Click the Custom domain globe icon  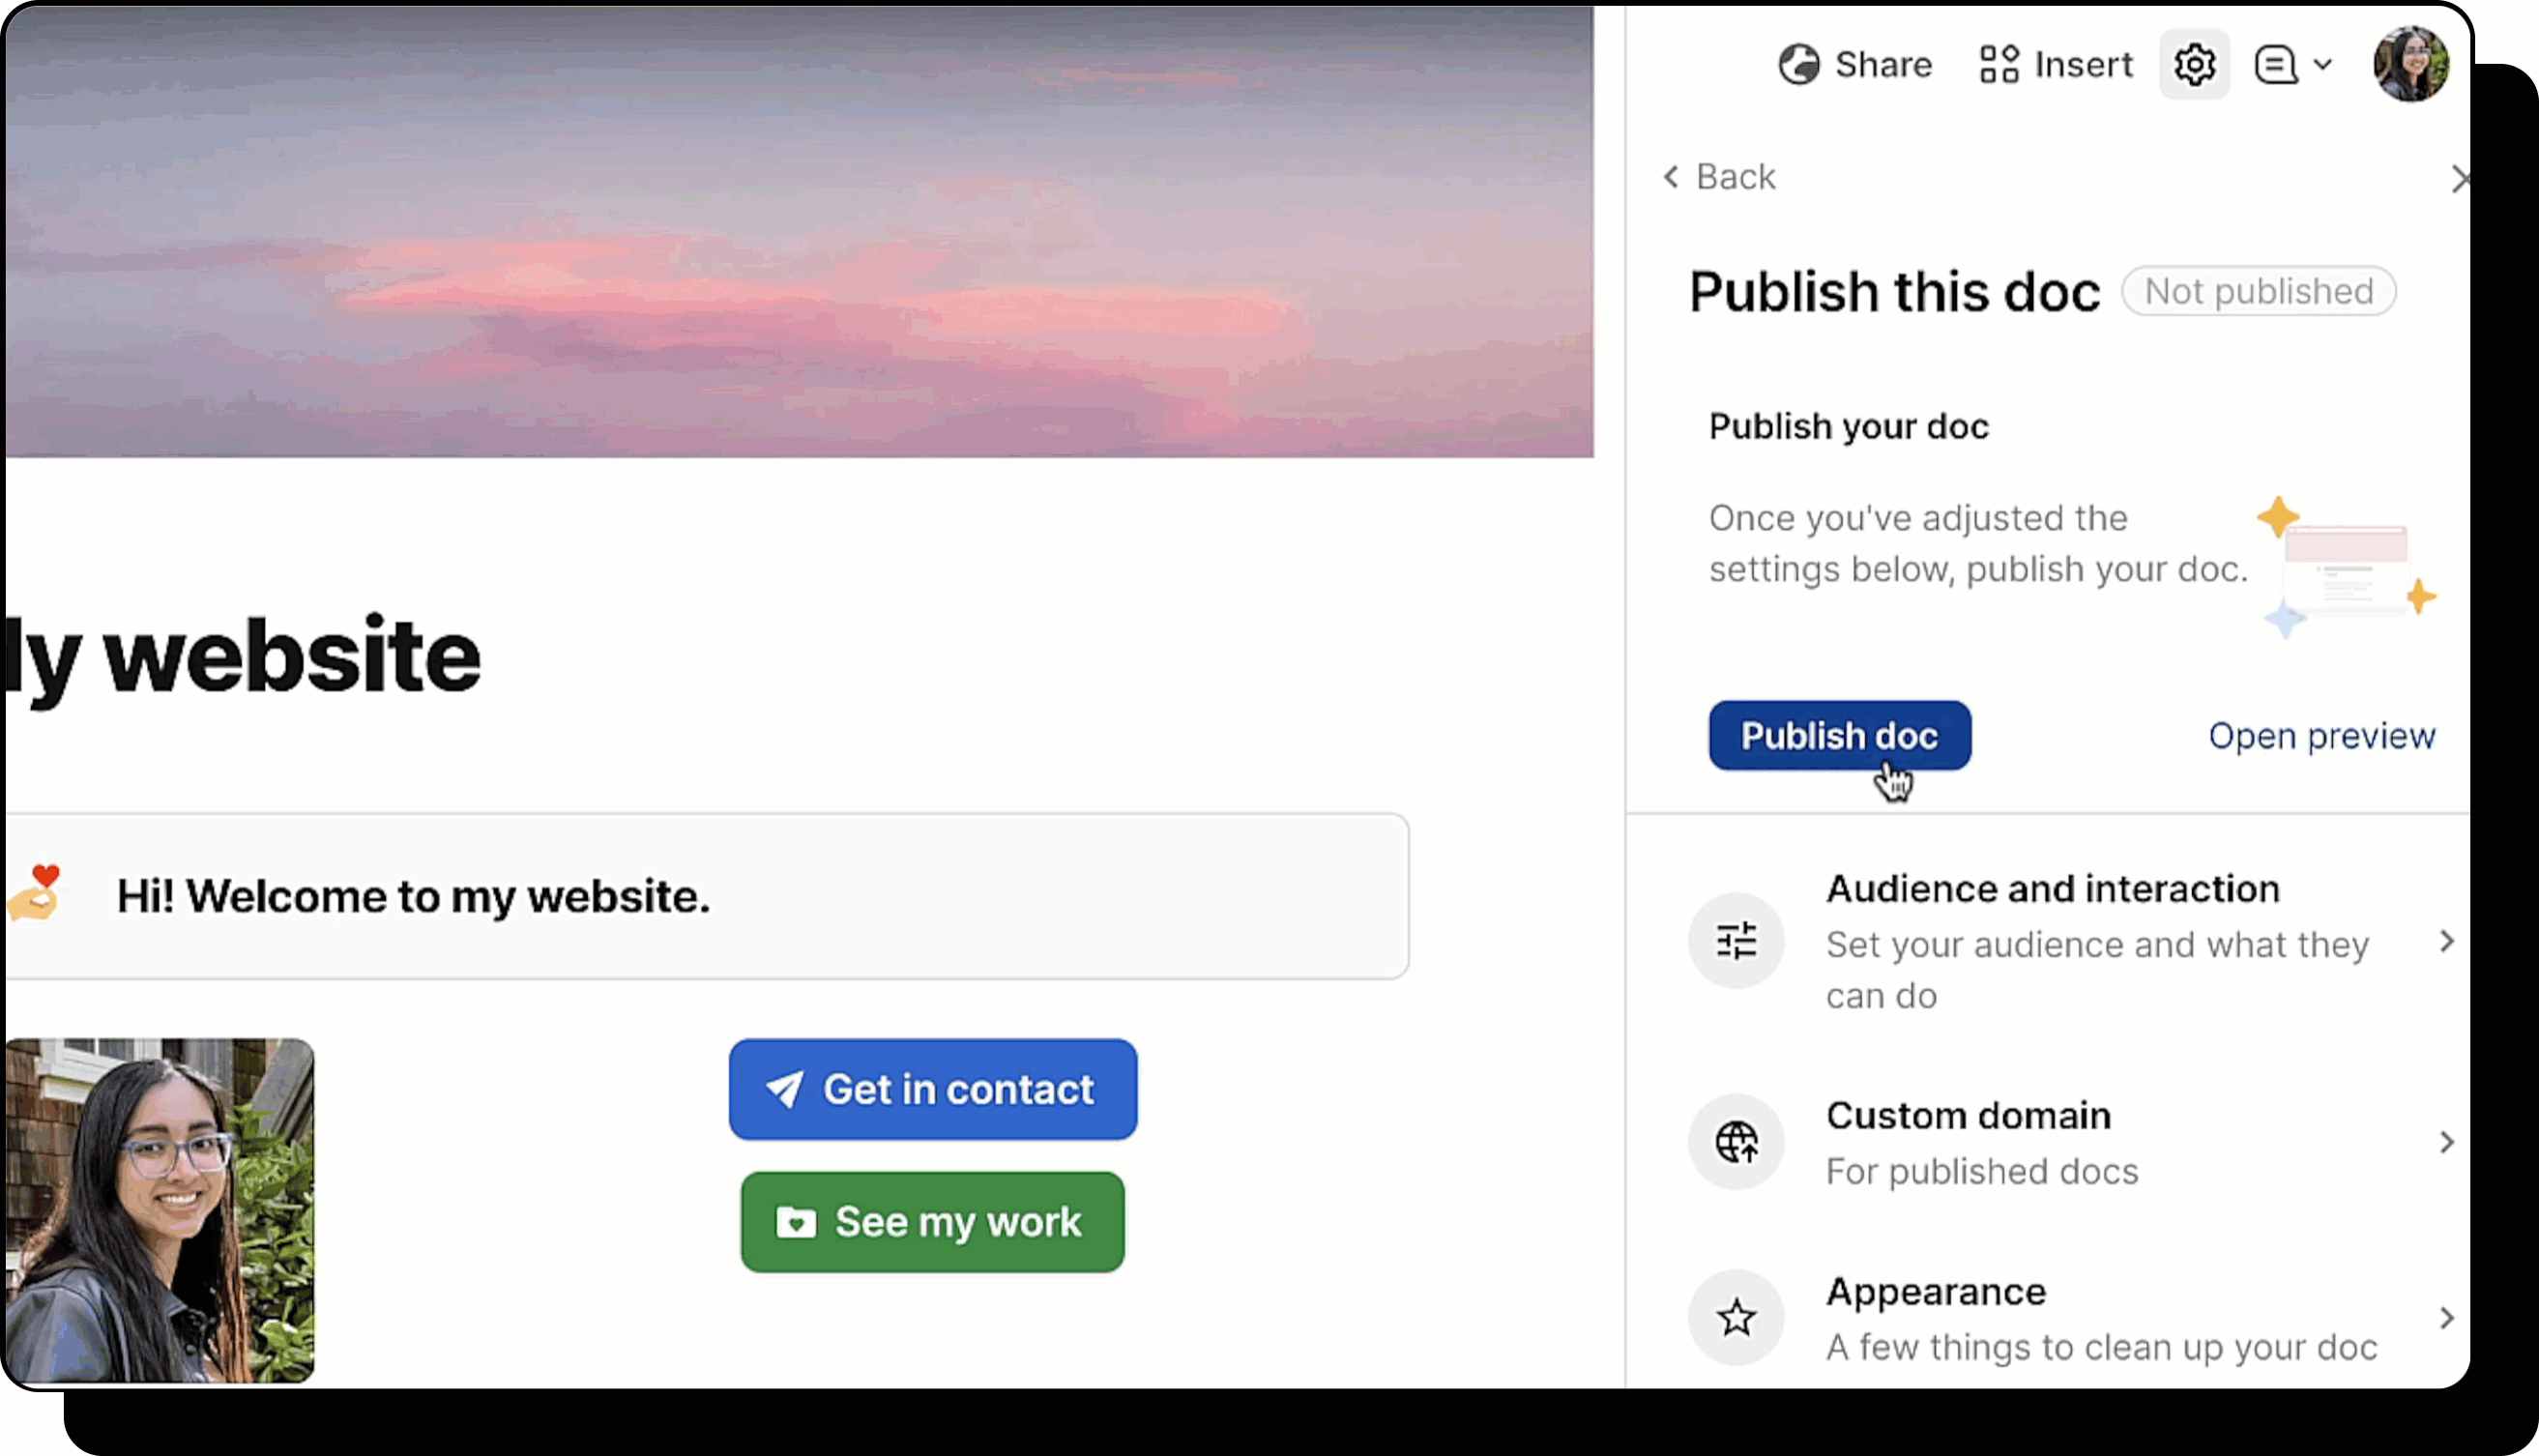point(1736,1142)
